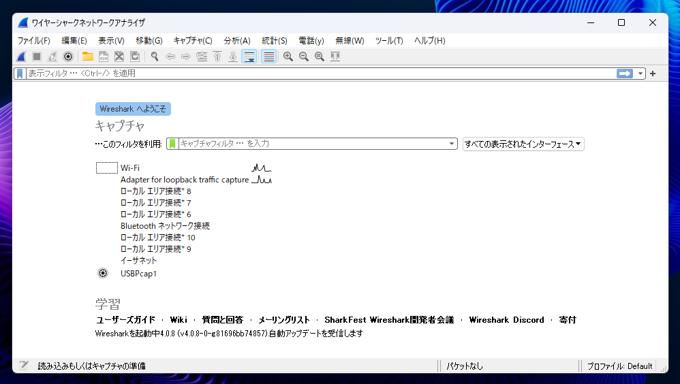This screenshot has height=384, width=680.
Task: Save the capture file icon
Action: pos(103,56)
